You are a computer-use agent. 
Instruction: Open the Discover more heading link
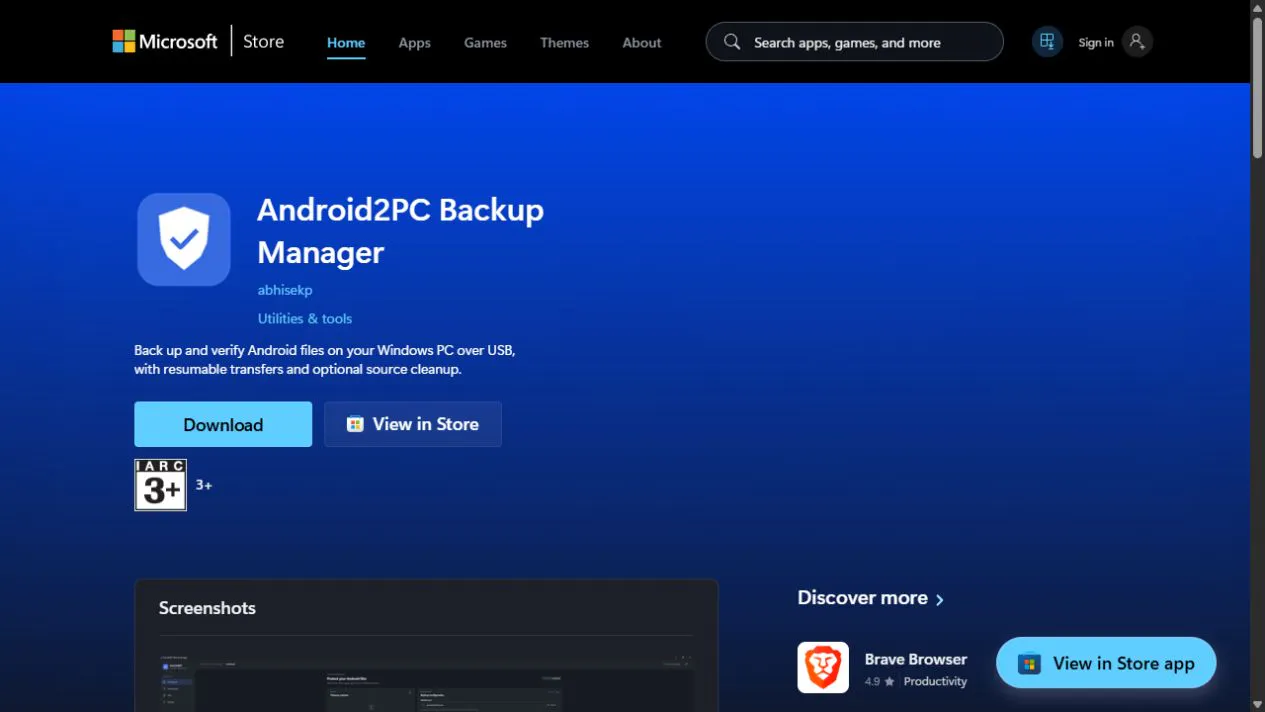pos(862,598)
